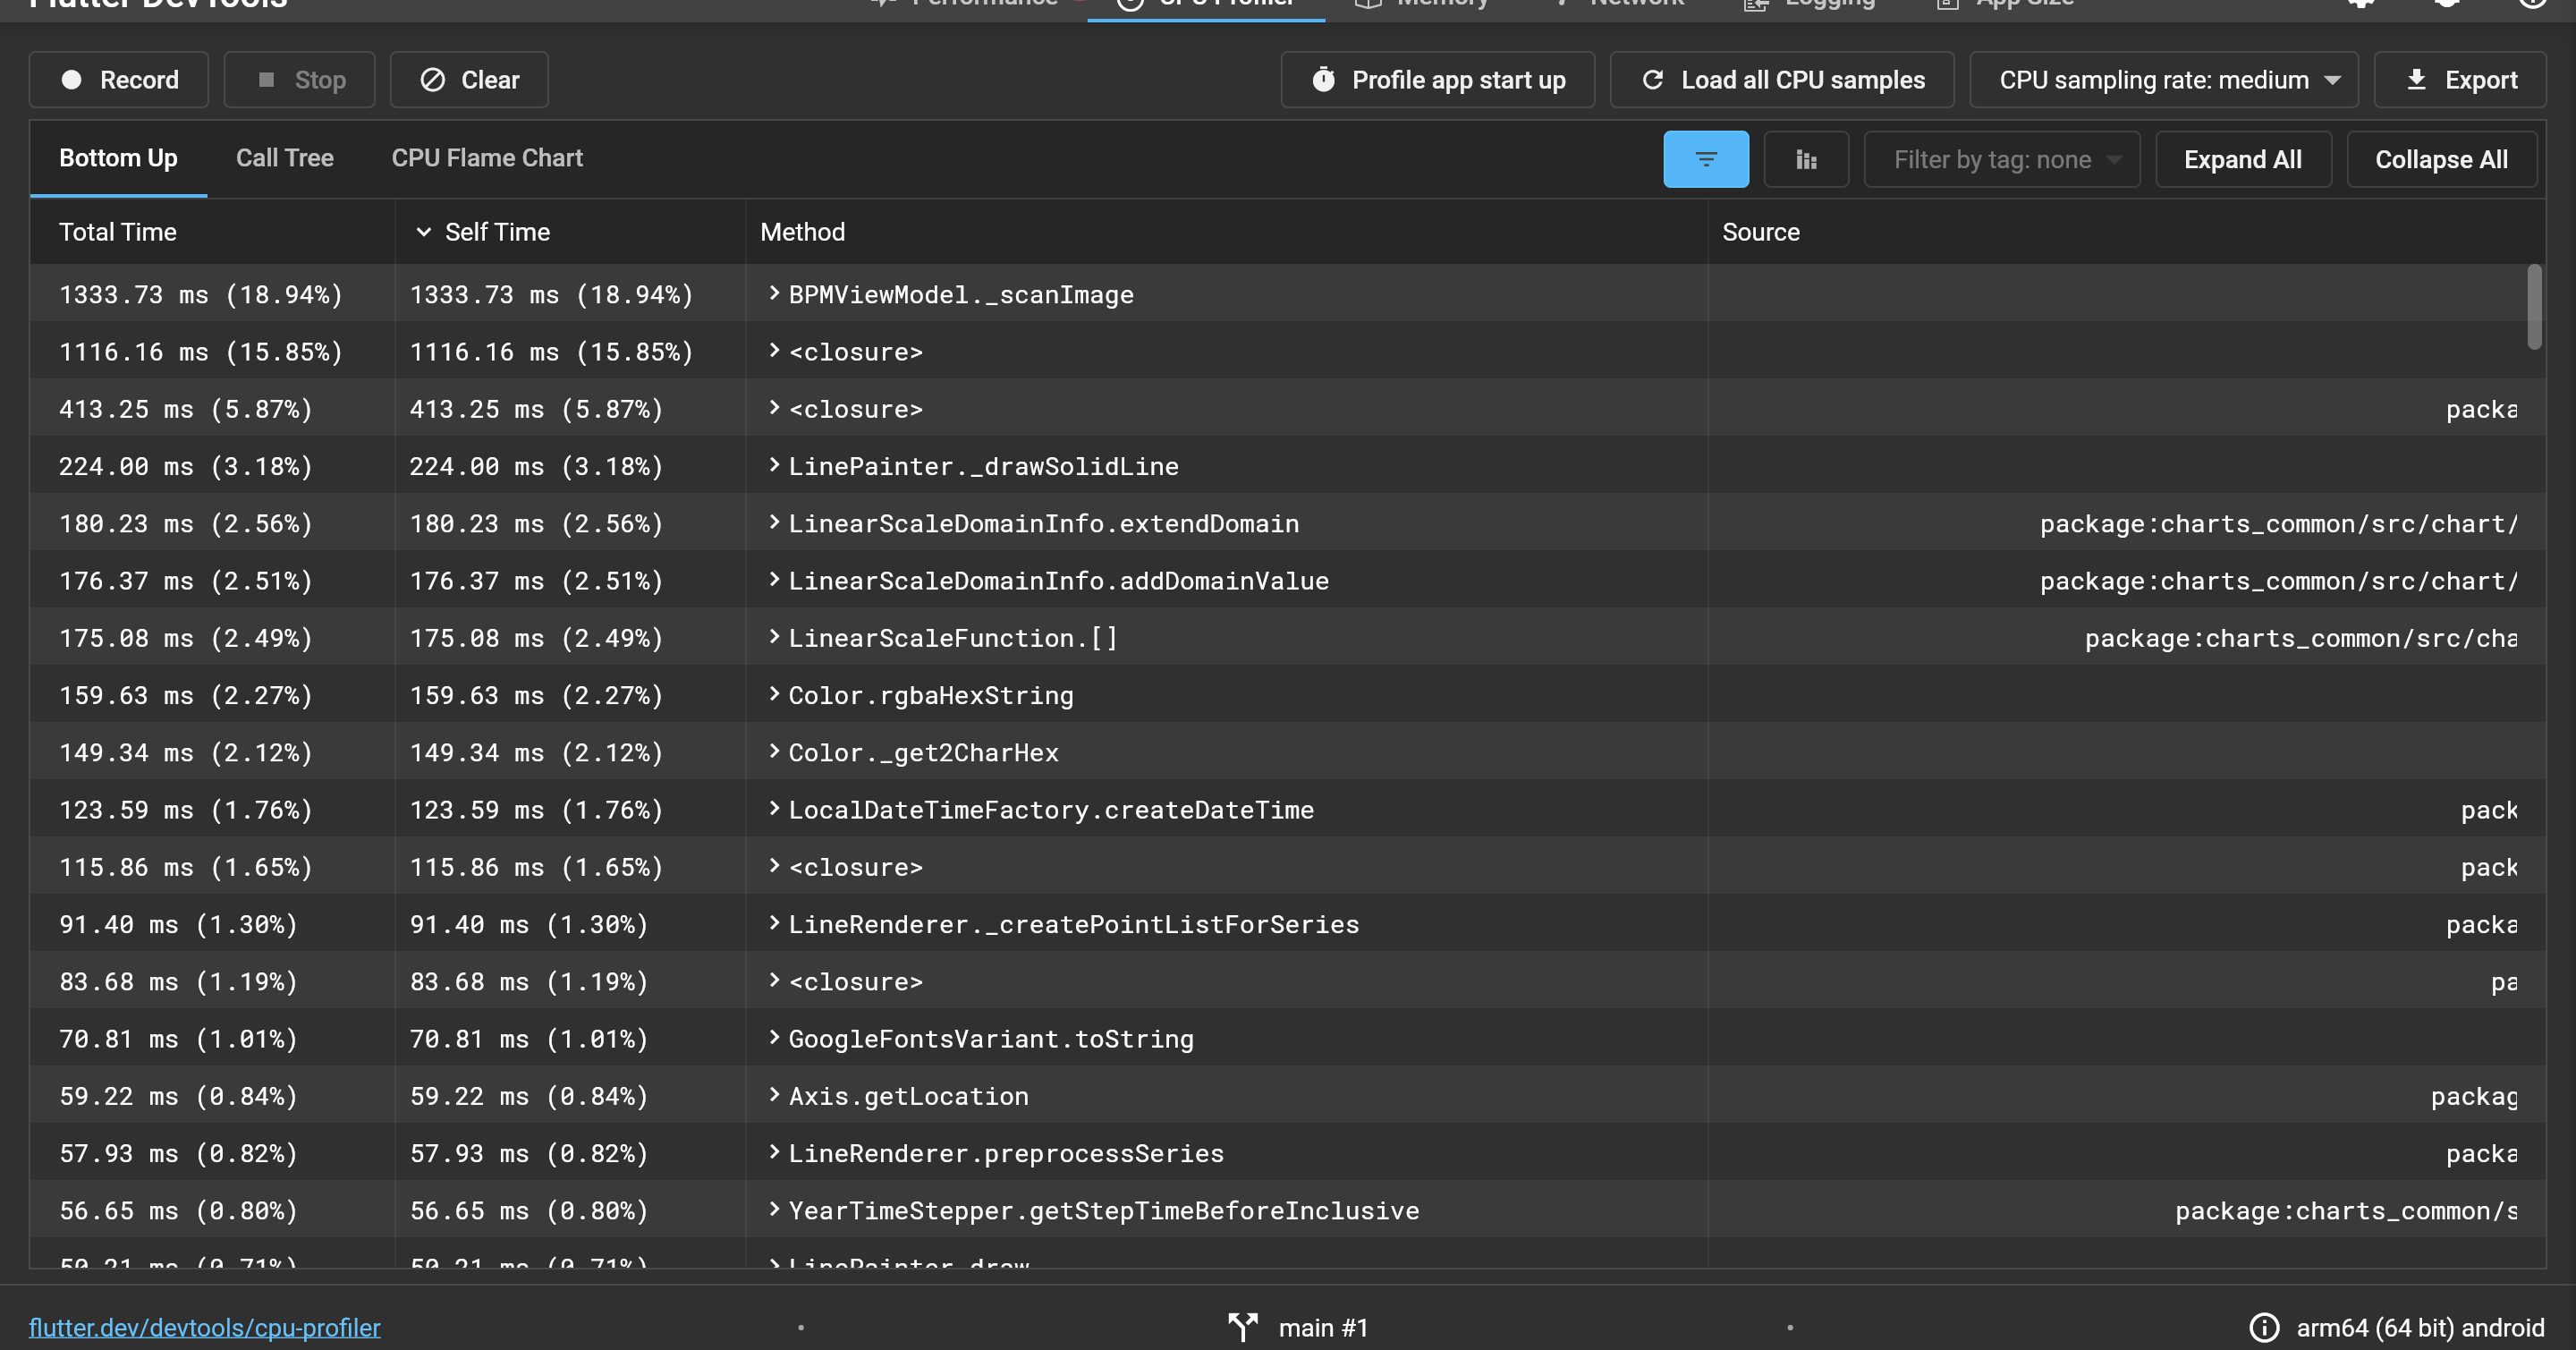Click the refresh icon on Load all CPU samples
This screenshot has width=2576, height=1350.
[x=1652, y=80]
